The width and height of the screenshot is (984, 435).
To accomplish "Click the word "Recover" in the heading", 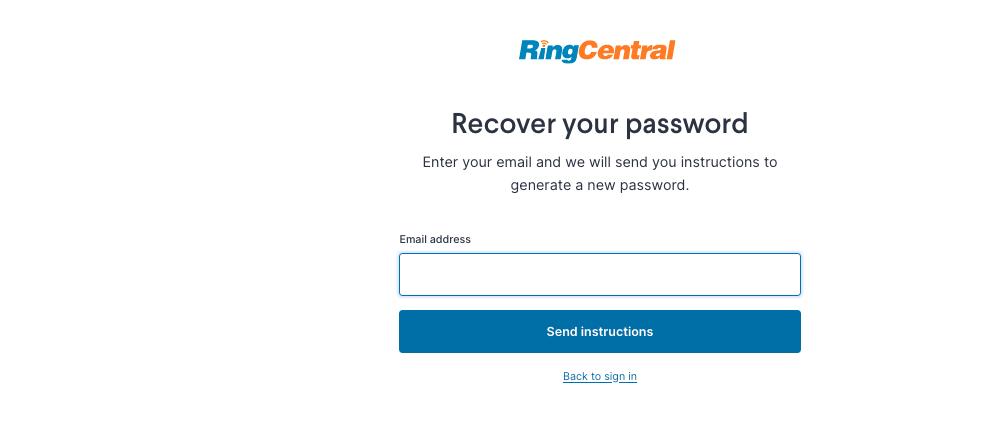I will (502, 123).
